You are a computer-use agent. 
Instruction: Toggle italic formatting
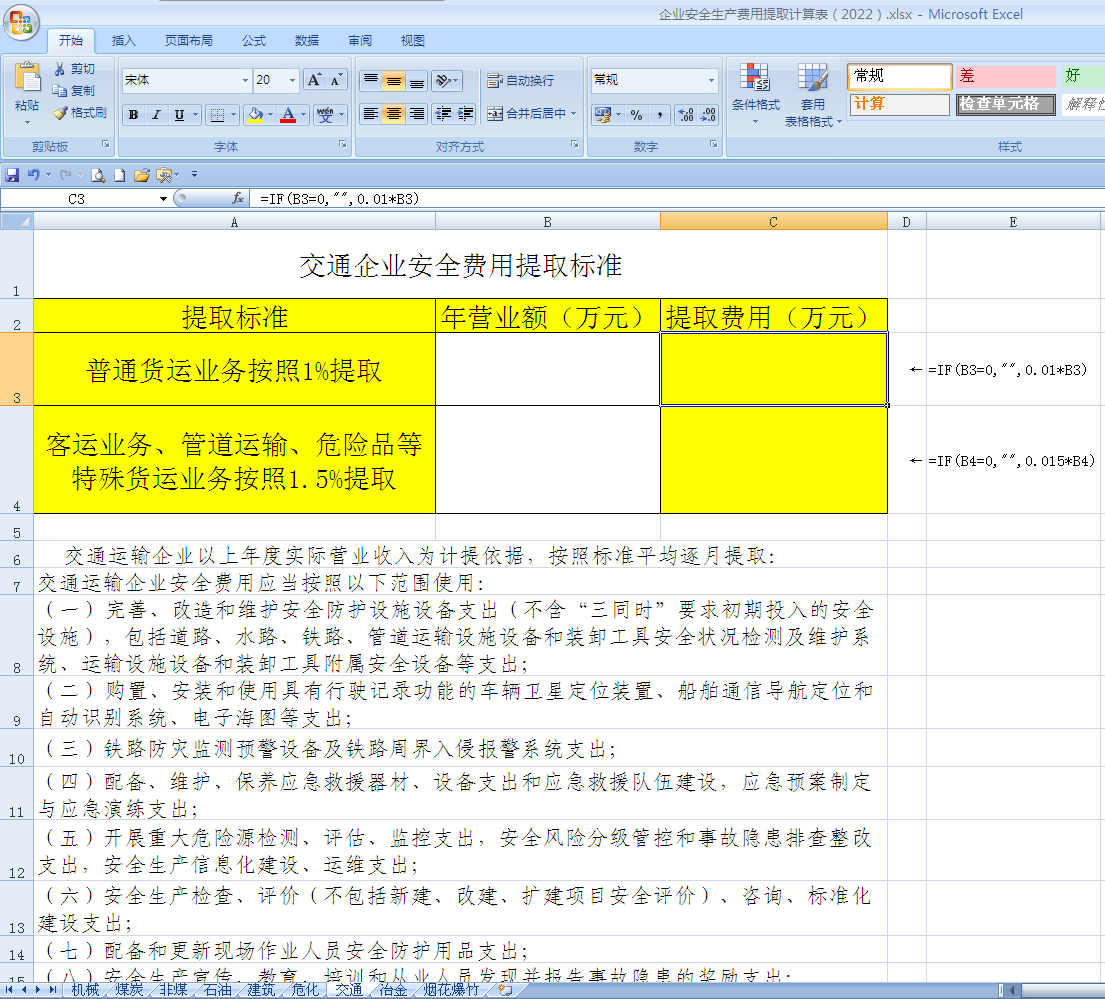(x=156, y=115)
